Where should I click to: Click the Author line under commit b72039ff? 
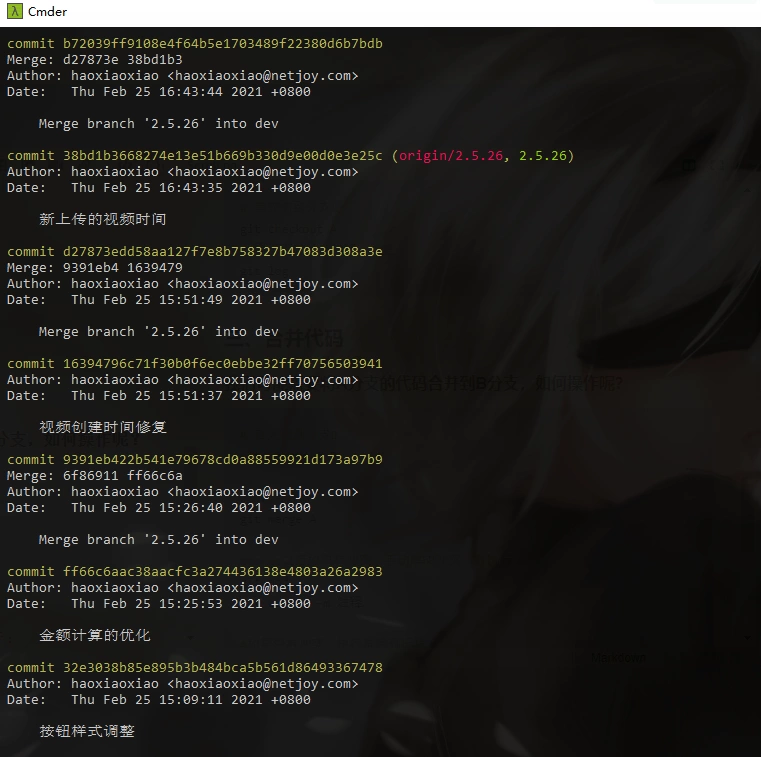point(182,76)
